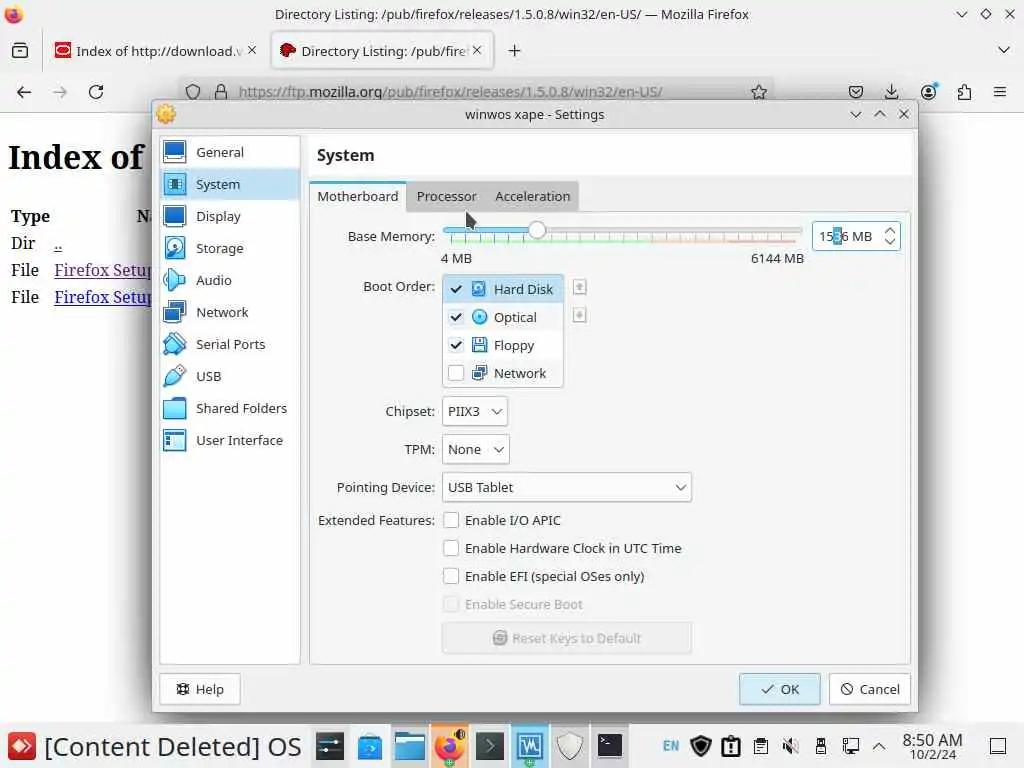The image size is (1024, 768).
Task: Click muted volume tray icon
Action: click(x=790, y=746)
